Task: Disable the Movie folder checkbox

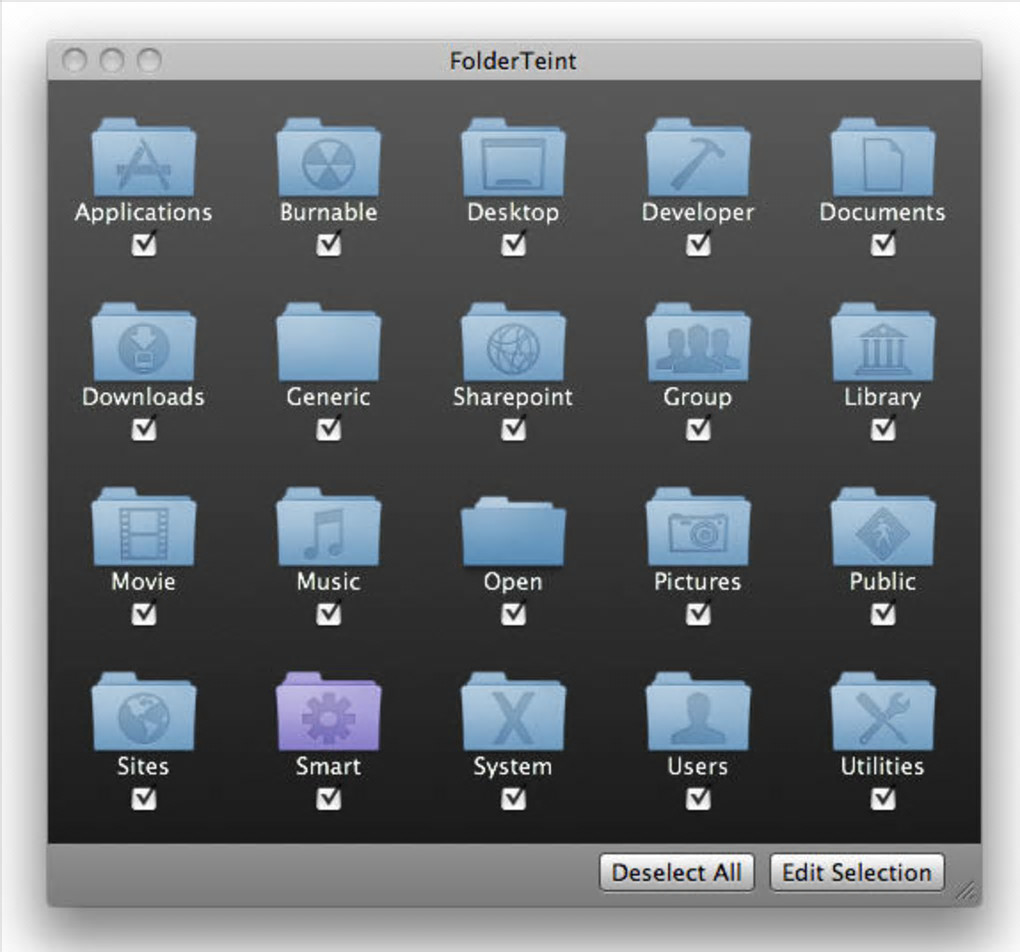Action: [x=144, y=614]
